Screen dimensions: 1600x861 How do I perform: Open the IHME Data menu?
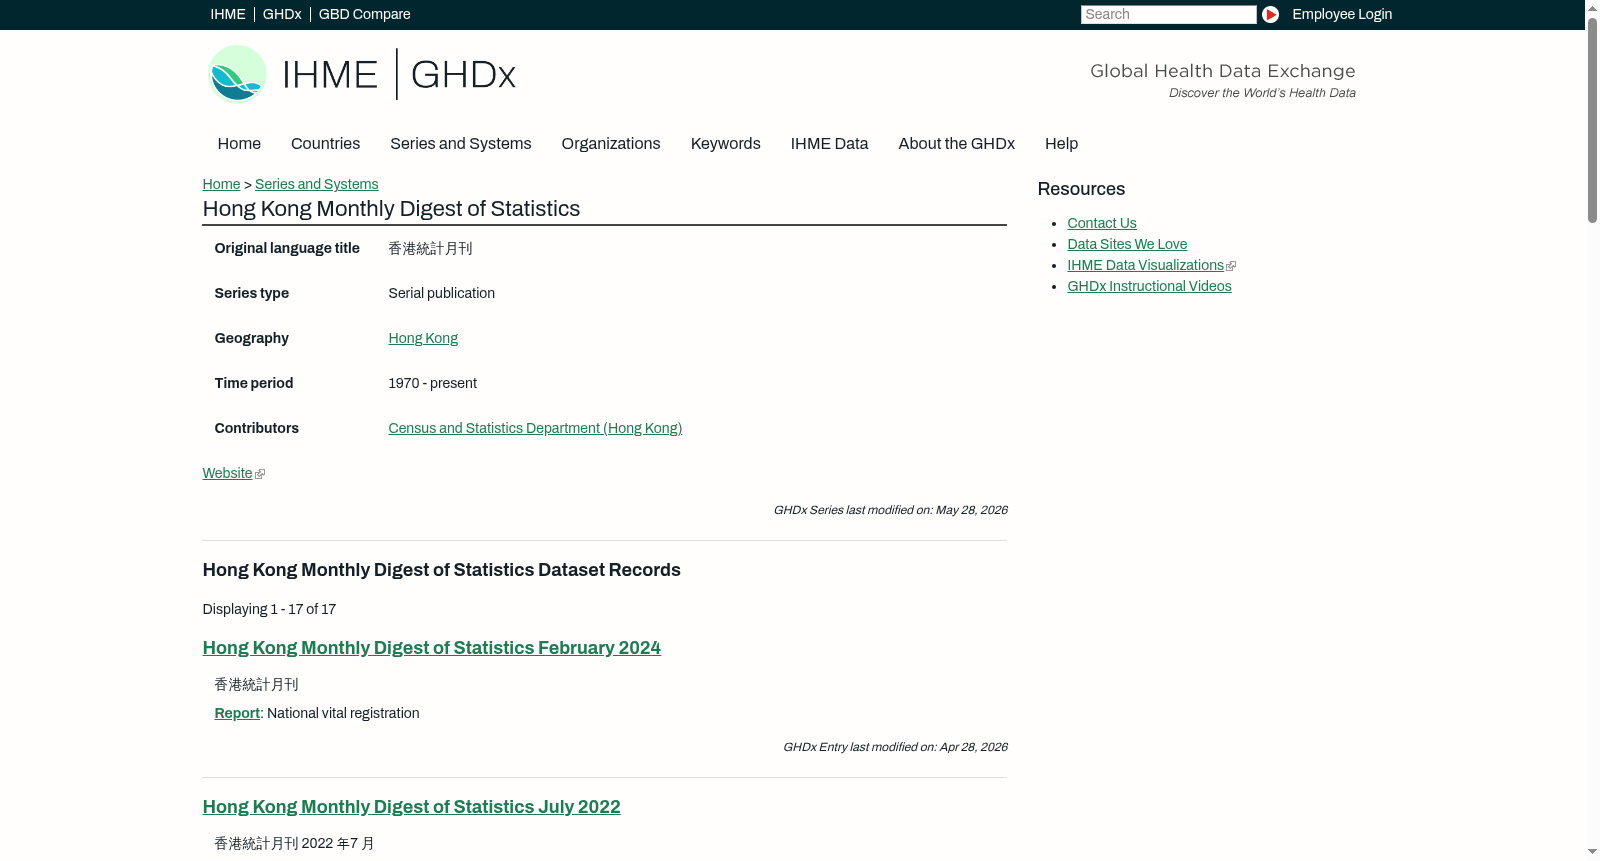coord(830,144)
